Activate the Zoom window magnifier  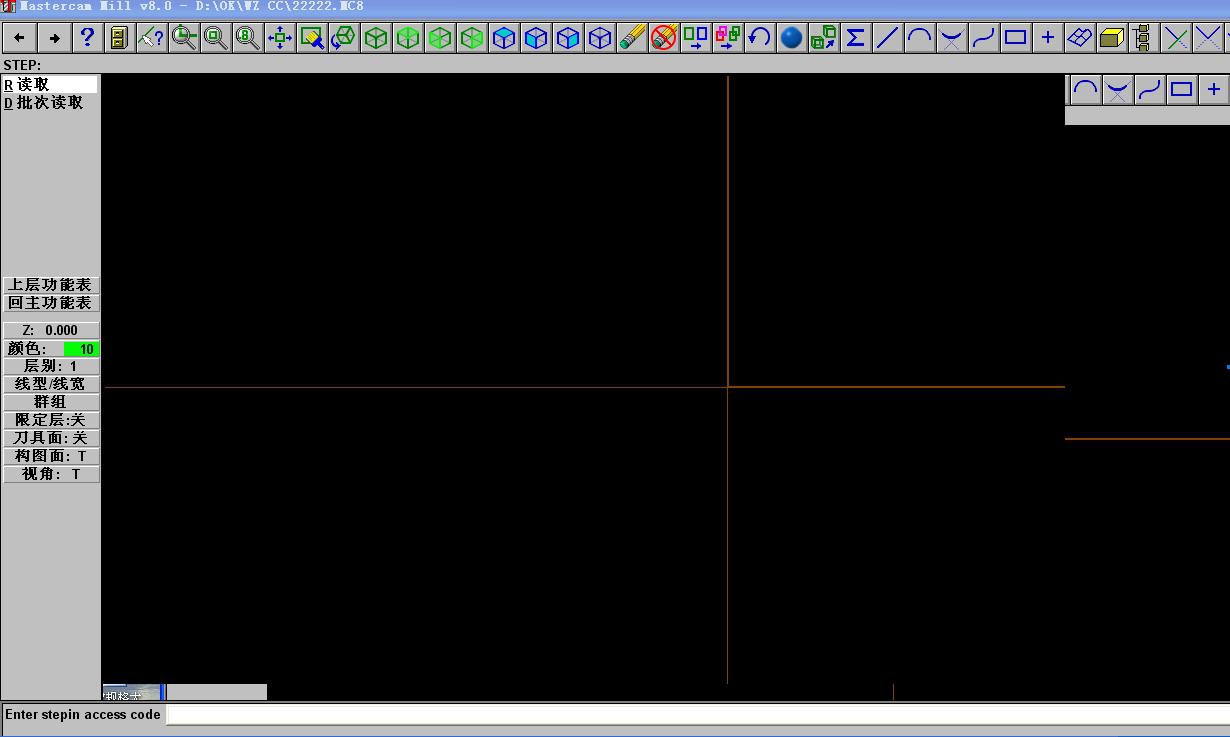click(x=183, y=38)
